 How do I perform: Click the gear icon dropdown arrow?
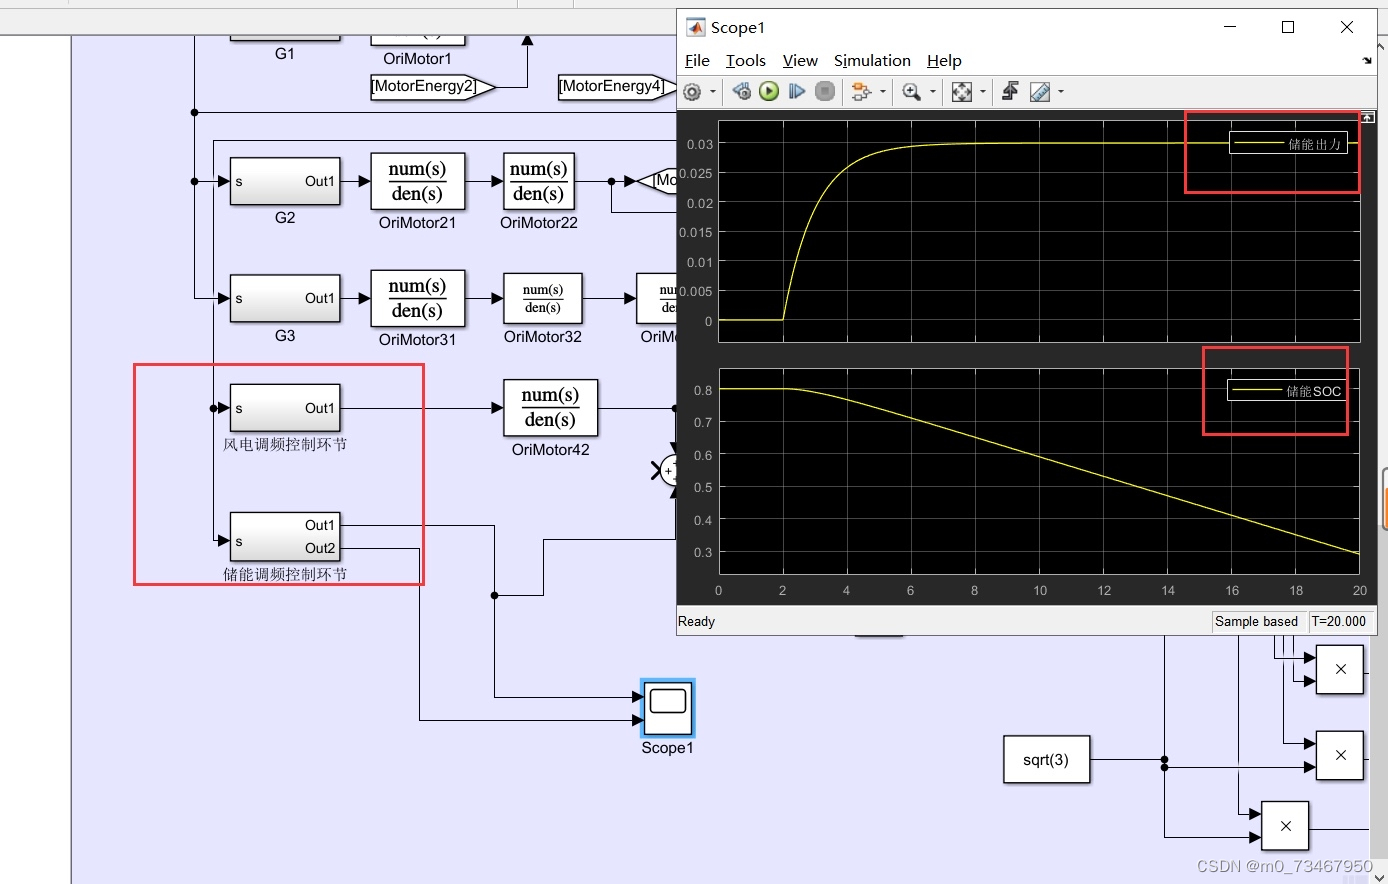712,91
